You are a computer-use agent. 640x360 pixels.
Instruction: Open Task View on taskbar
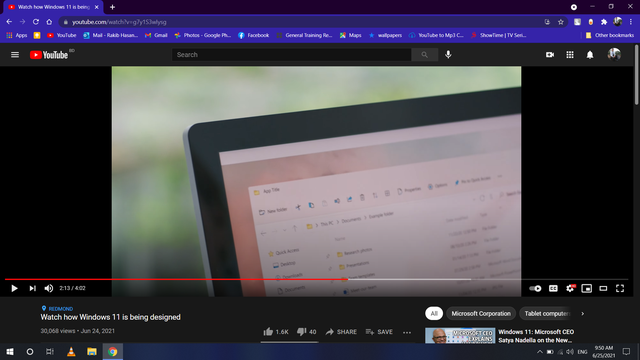[x=50, y=351]
